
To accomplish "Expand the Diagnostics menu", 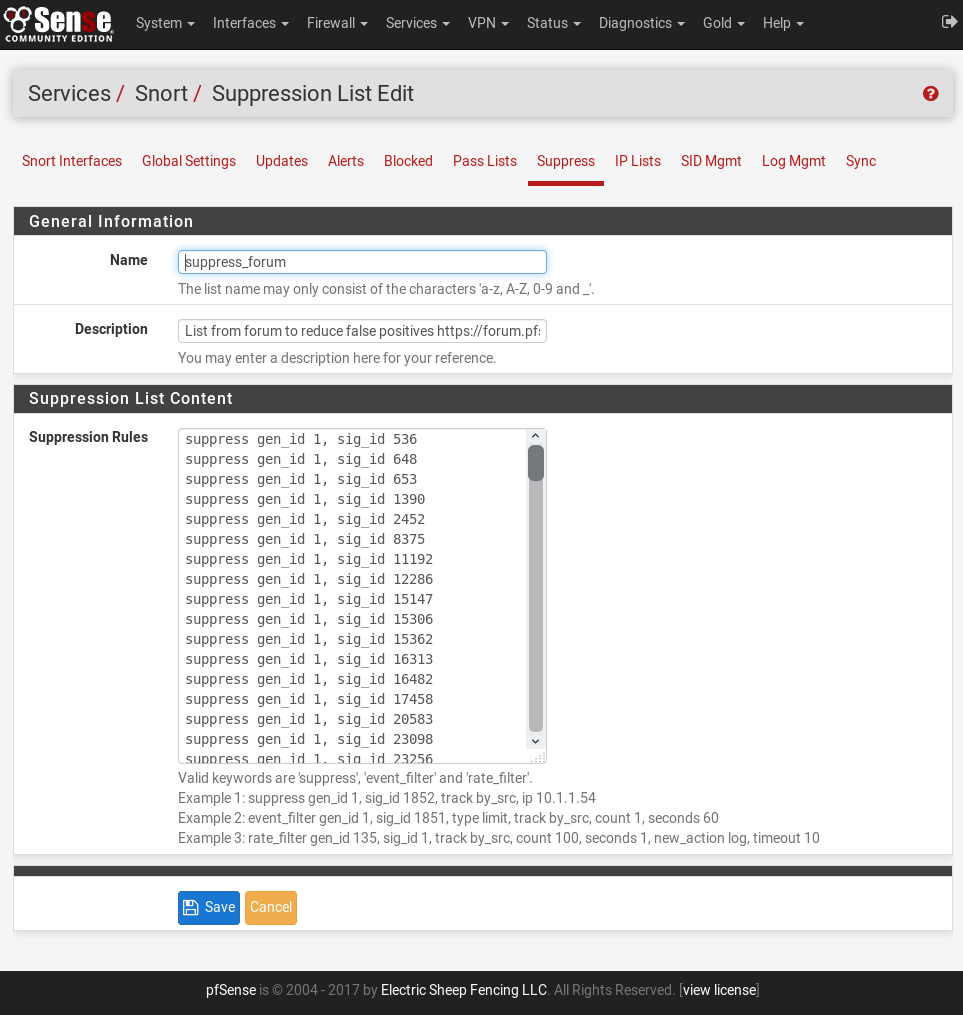I will coord(641,23).
